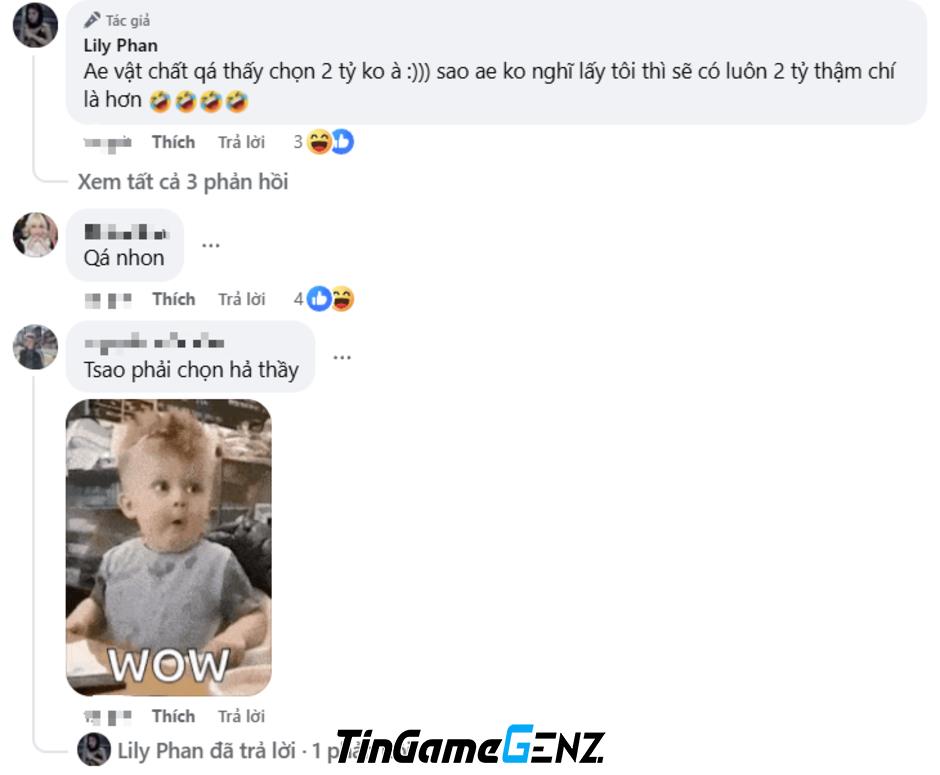940x775 pixels.
Task: Click 'Thích' under the 'Qá nhon' comment
Action: pyautogui.click(x=173, y=299)
